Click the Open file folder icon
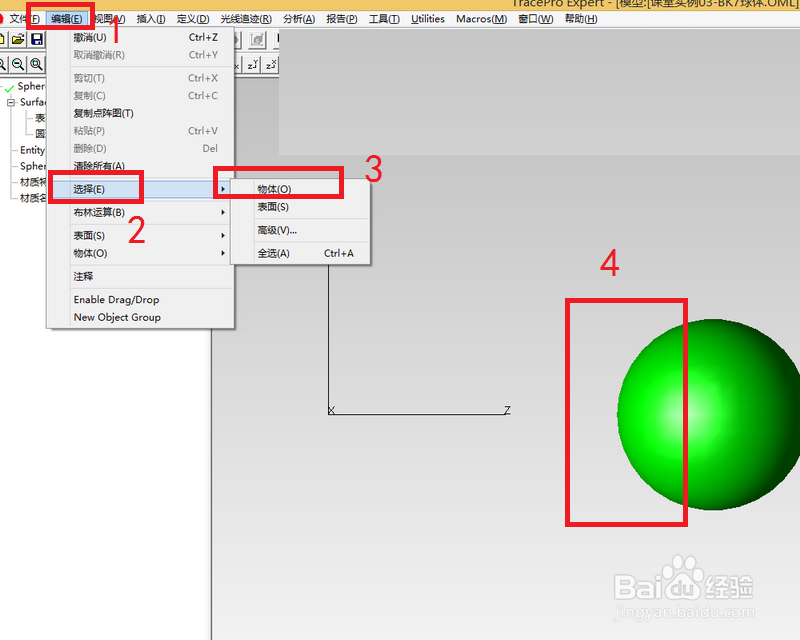Image resolution: width=800 pixels, height=640 pixels. [x=18, y=39]
